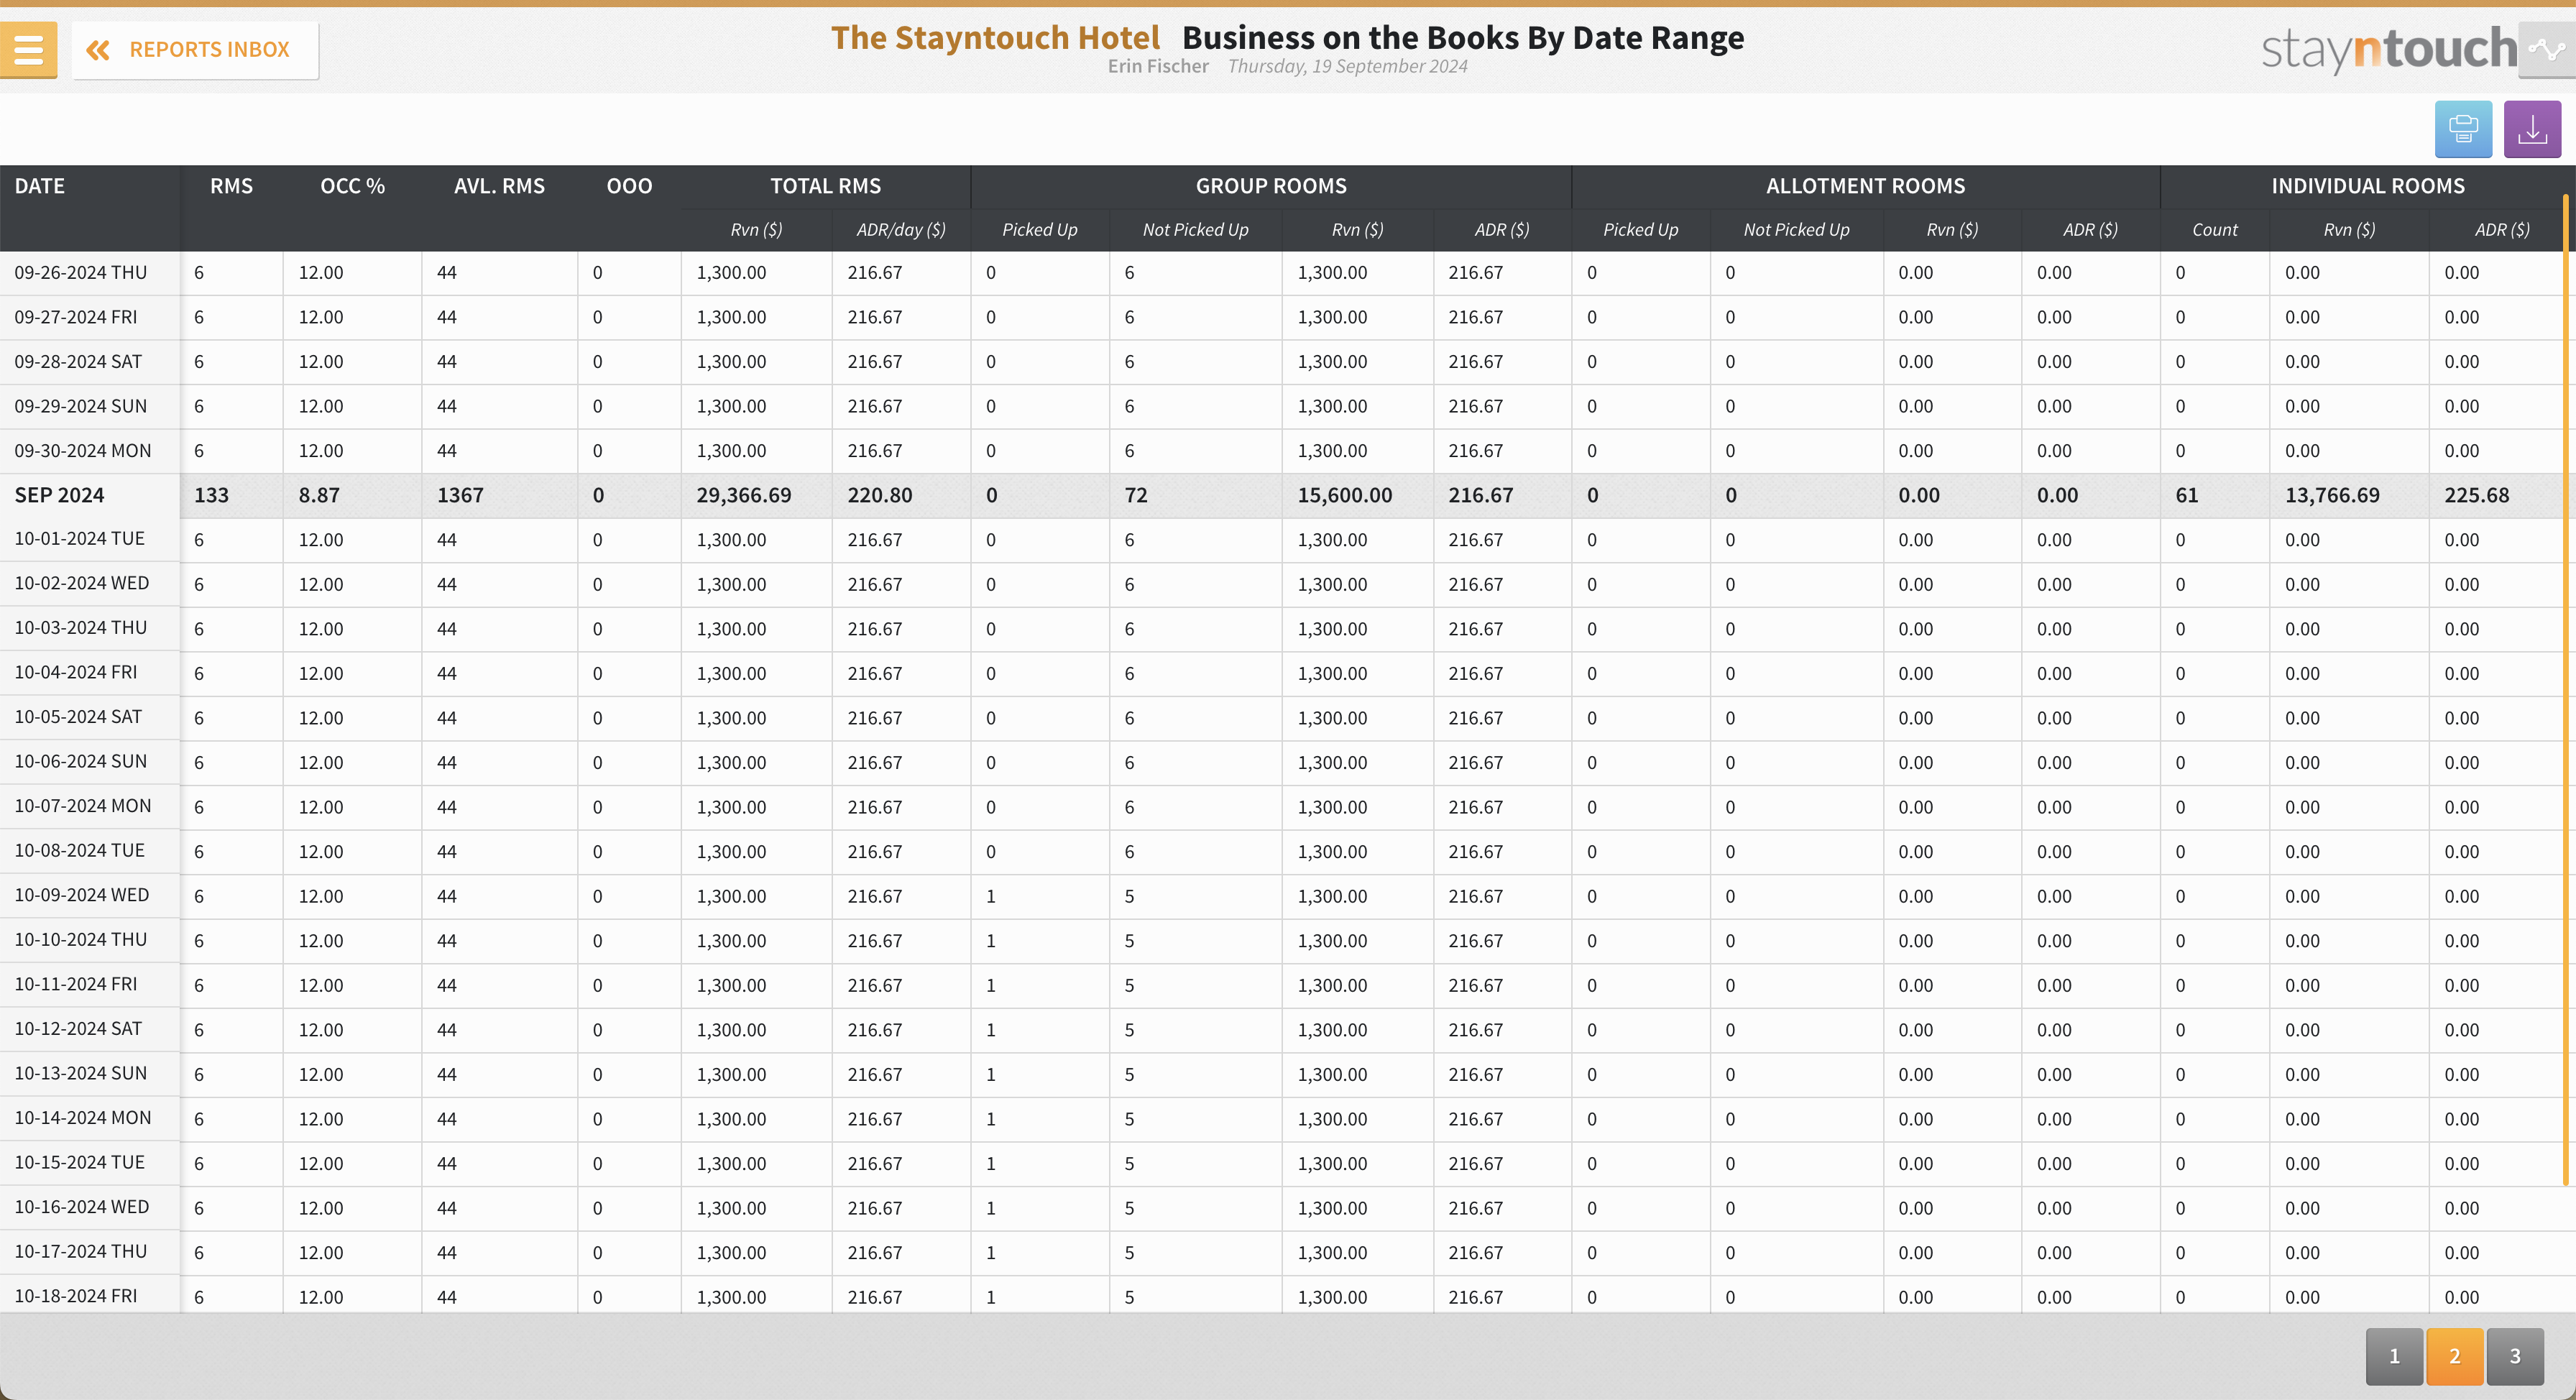Viewport: 2576px width, 1400px height.
Task: Download the report with the purple download icon
Action: pos(2531,129)
